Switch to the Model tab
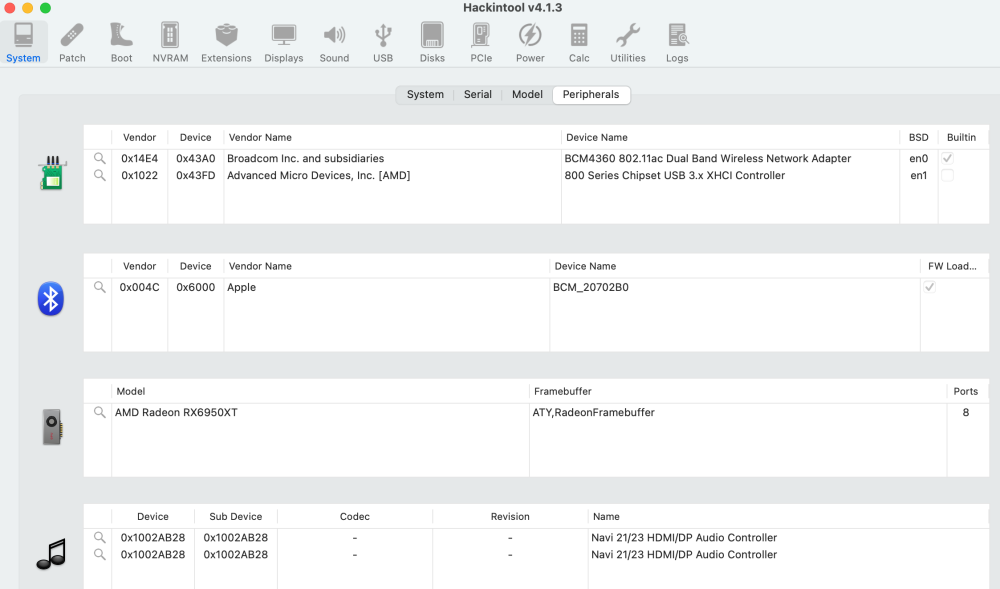Viewport: 1000px width, 589px height. click(527, 94)
